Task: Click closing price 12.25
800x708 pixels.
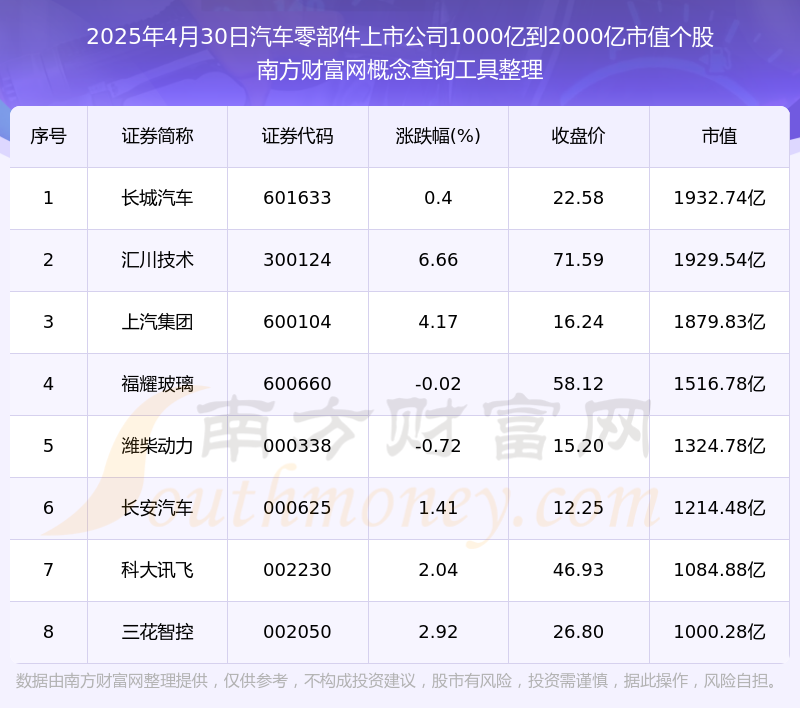Action: [x=579, y=508]
